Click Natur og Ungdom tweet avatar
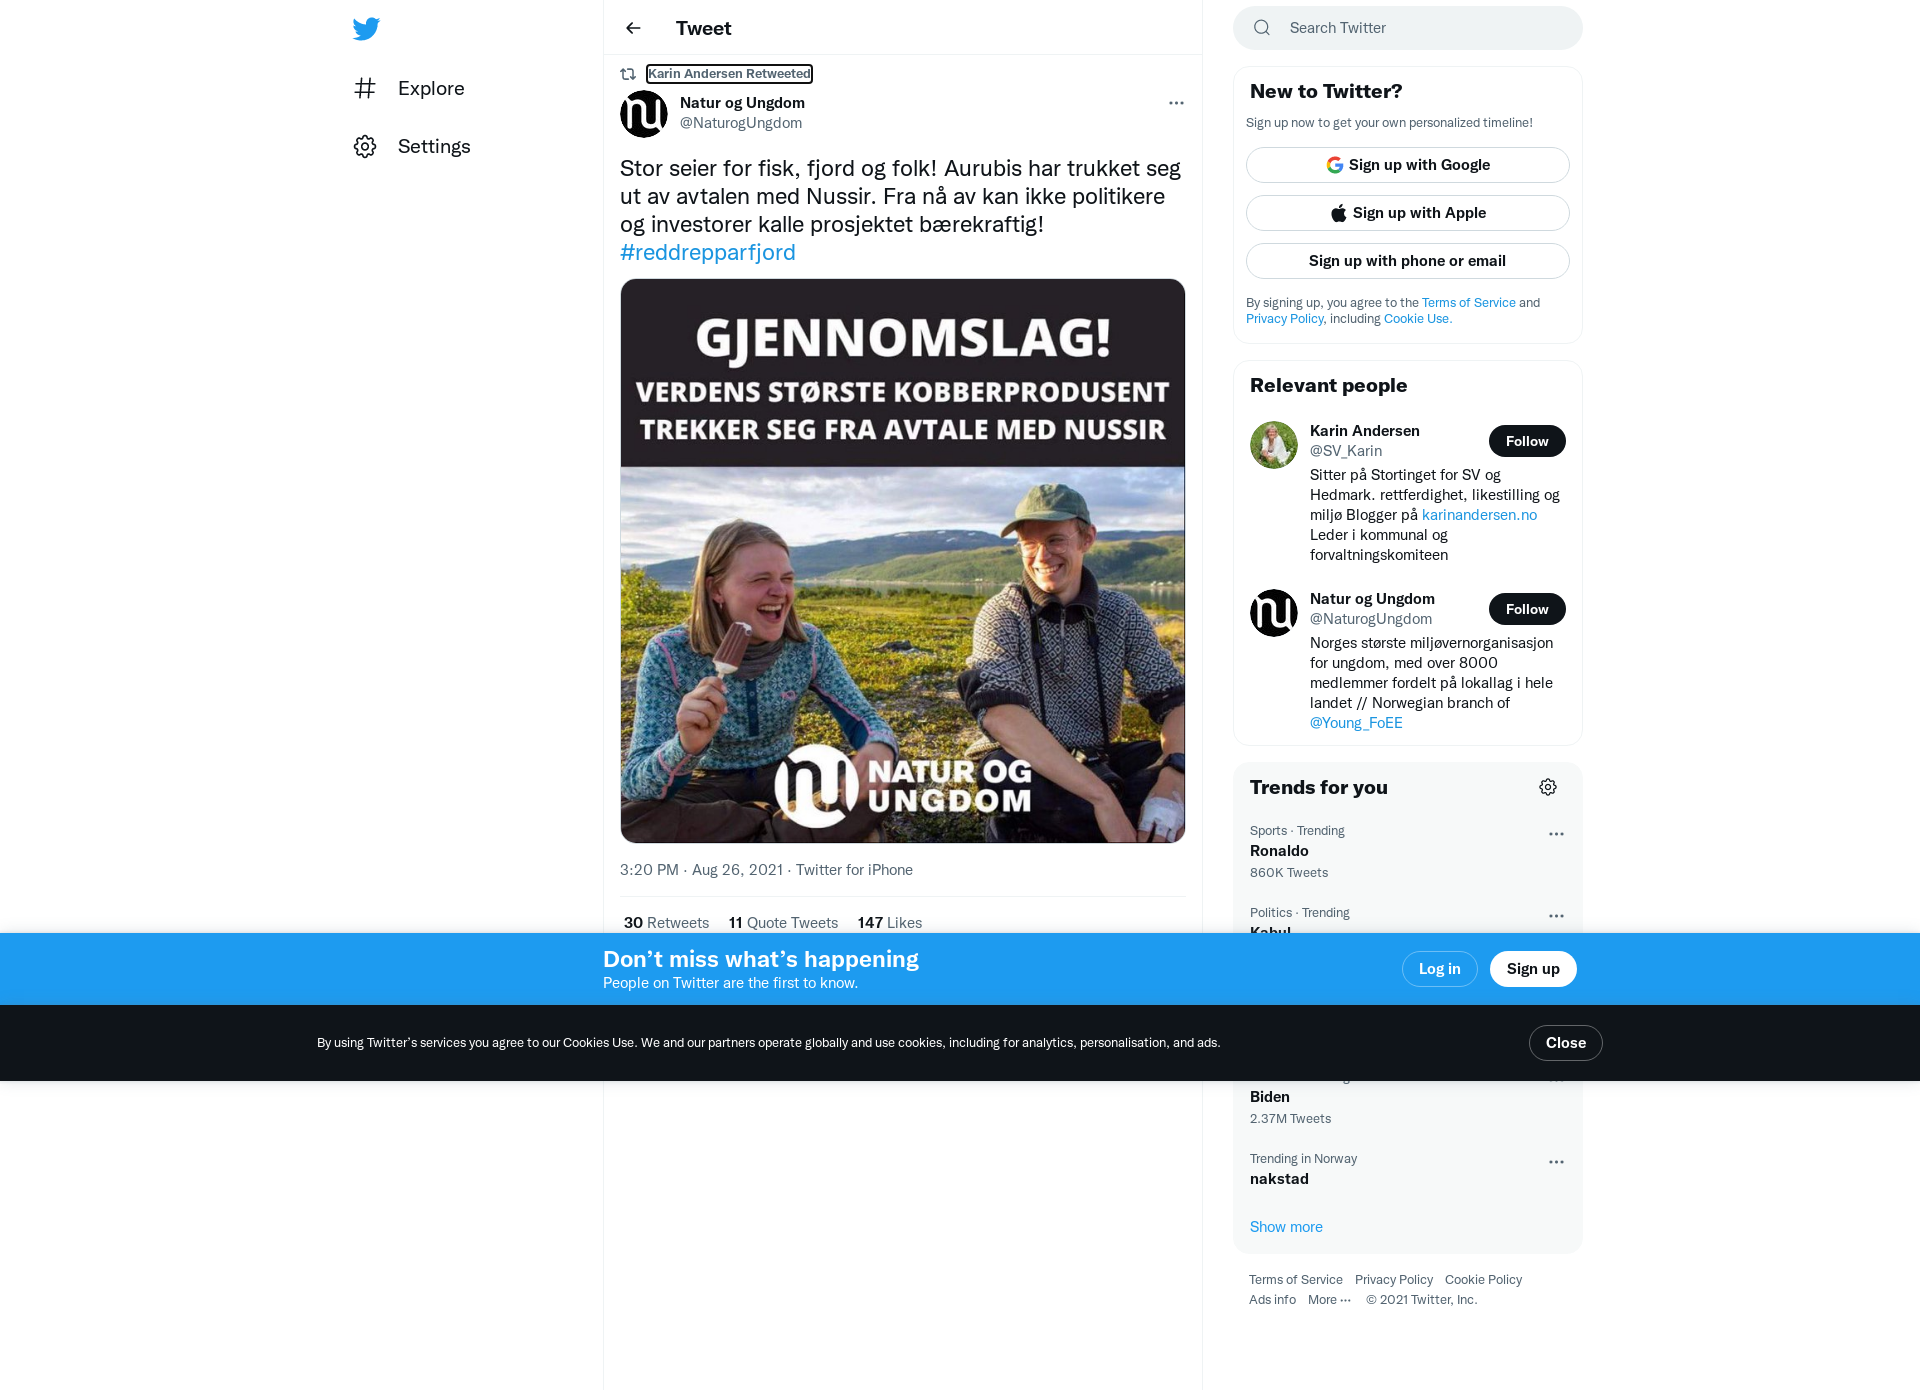1920x1390 pixels. pos(644,114)
